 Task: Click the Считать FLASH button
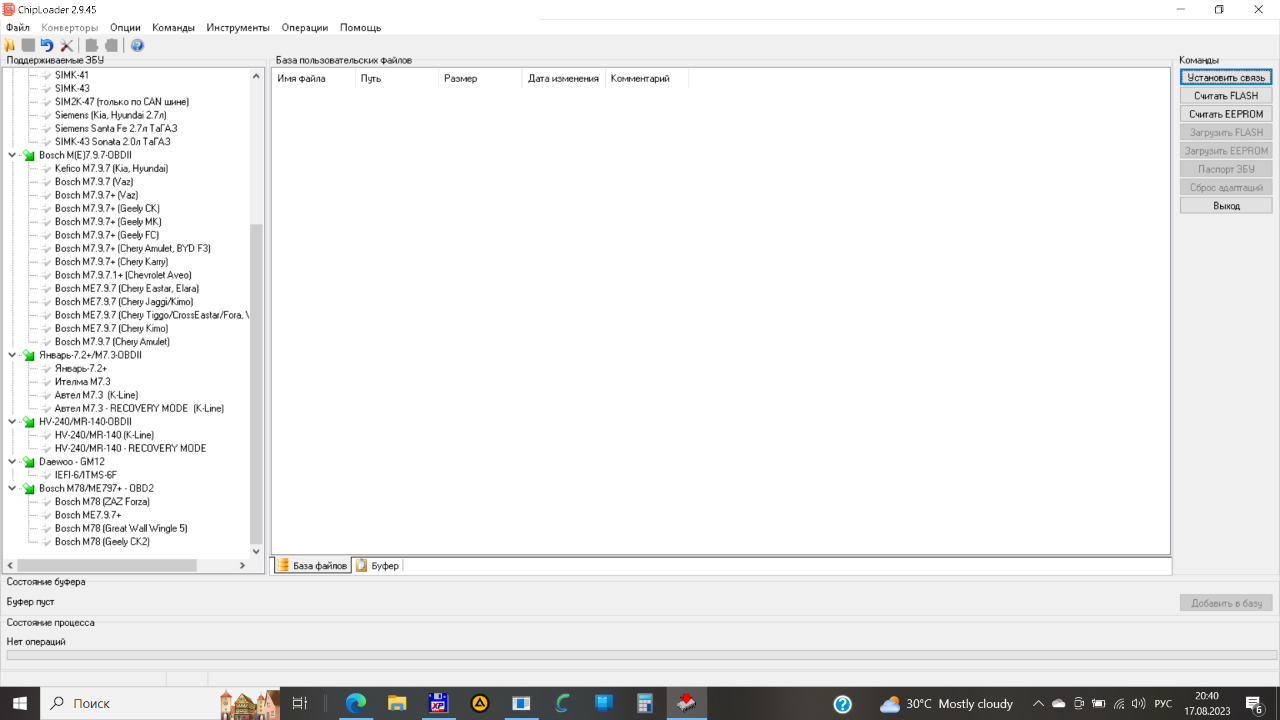tap(1225, 96)
